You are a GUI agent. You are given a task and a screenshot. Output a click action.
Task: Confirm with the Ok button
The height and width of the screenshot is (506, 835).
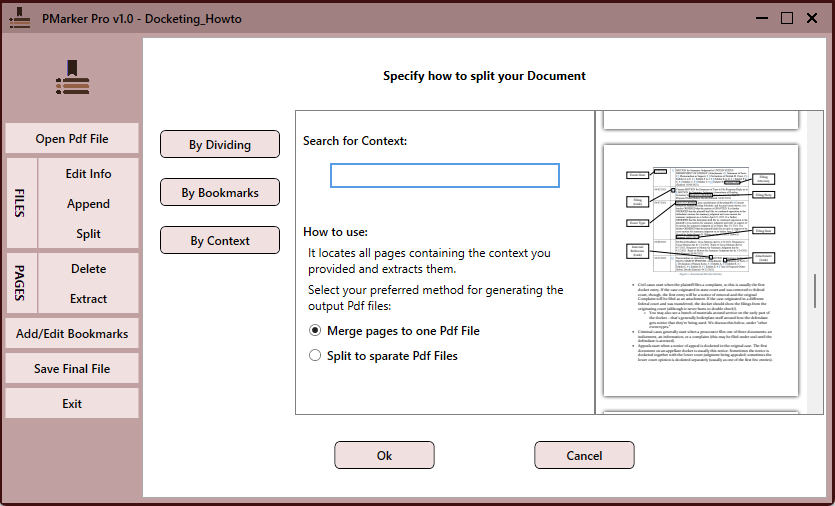[384, 455]
